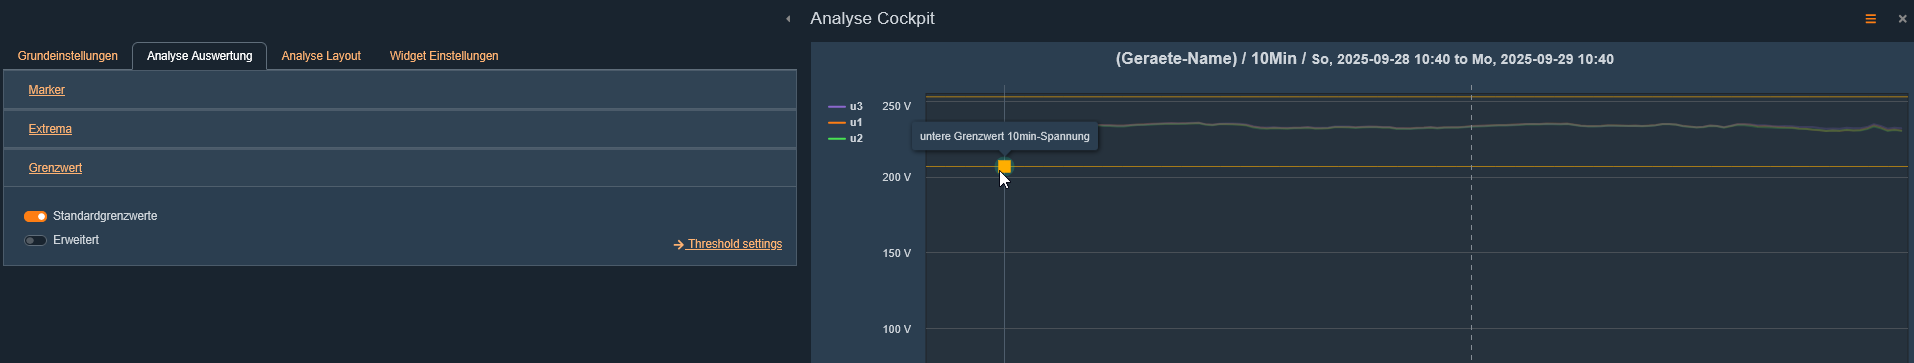The width and height of the screenshot is (1914, 363).
Task: Click the 100 V axis label
Action: tap(896, 329)
